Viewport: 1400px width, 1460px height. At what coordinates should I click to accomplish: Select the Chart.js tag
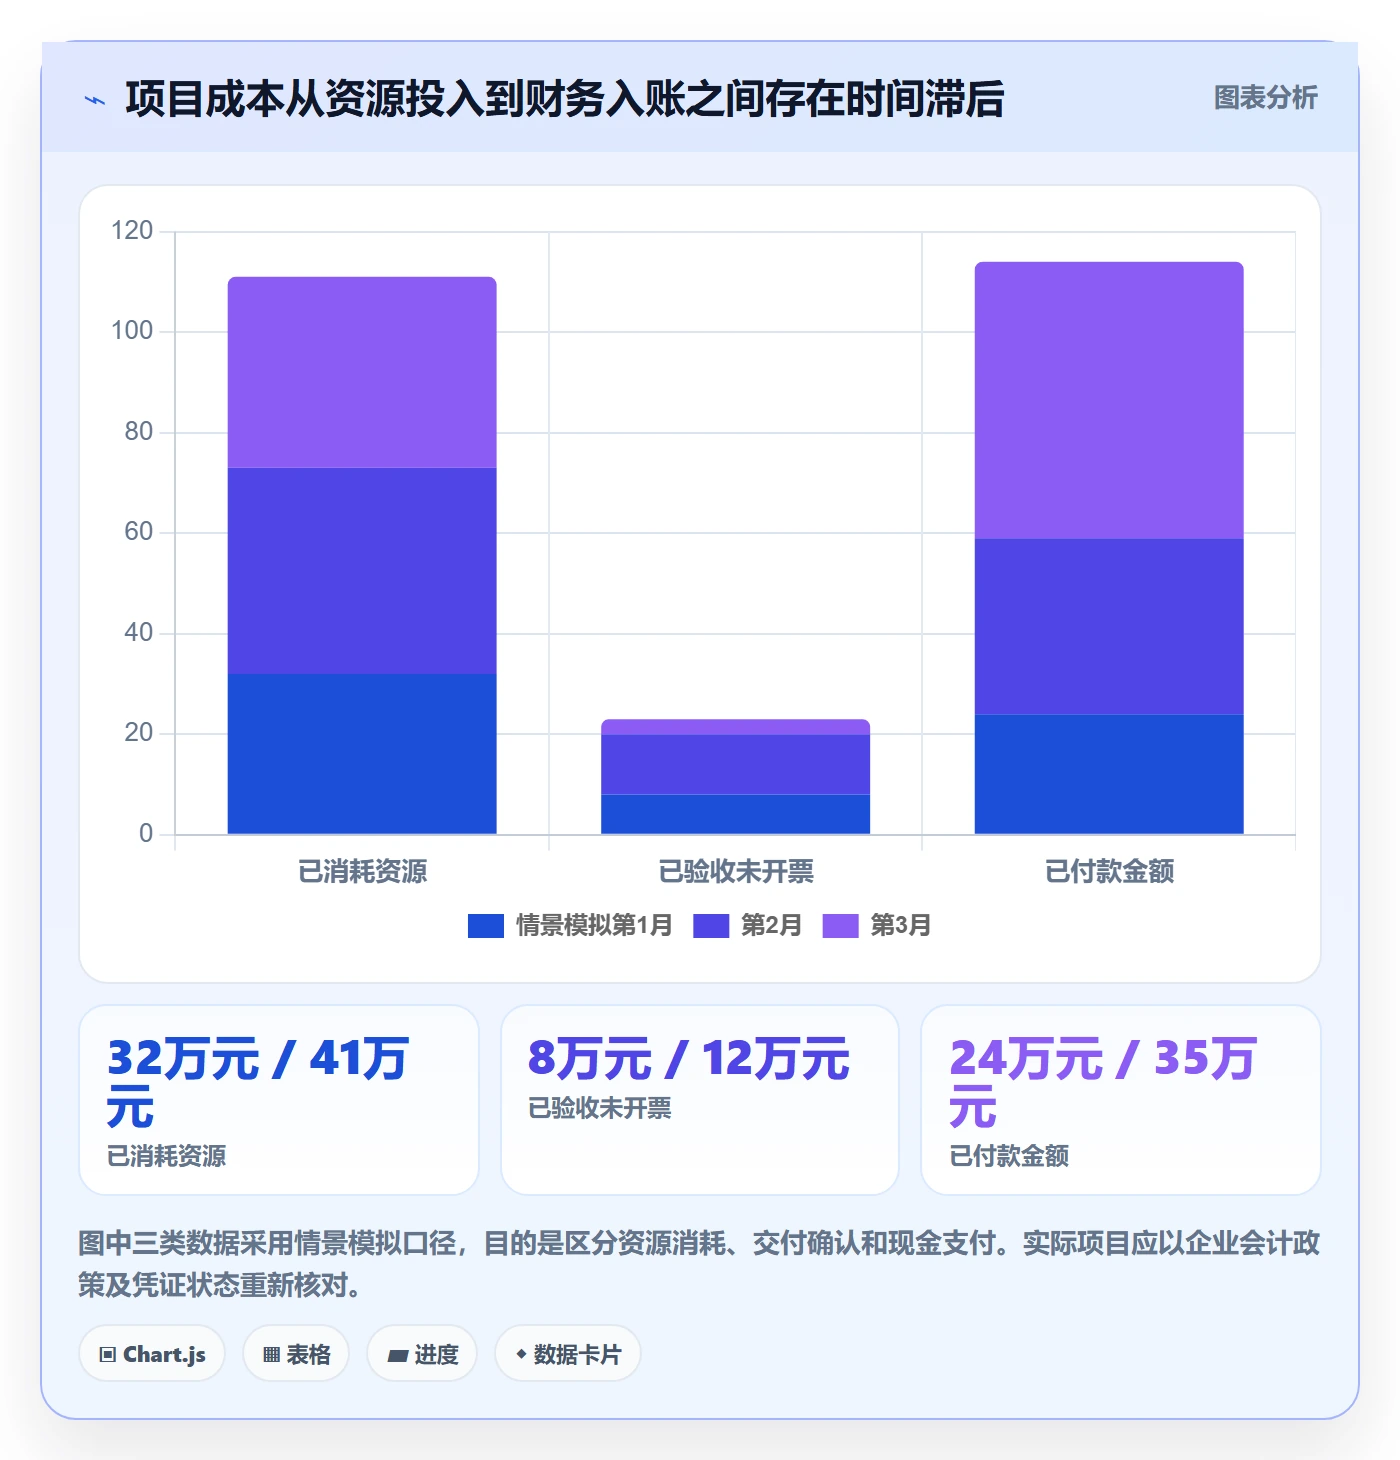pyautogui.click(x=152, y=1354)
